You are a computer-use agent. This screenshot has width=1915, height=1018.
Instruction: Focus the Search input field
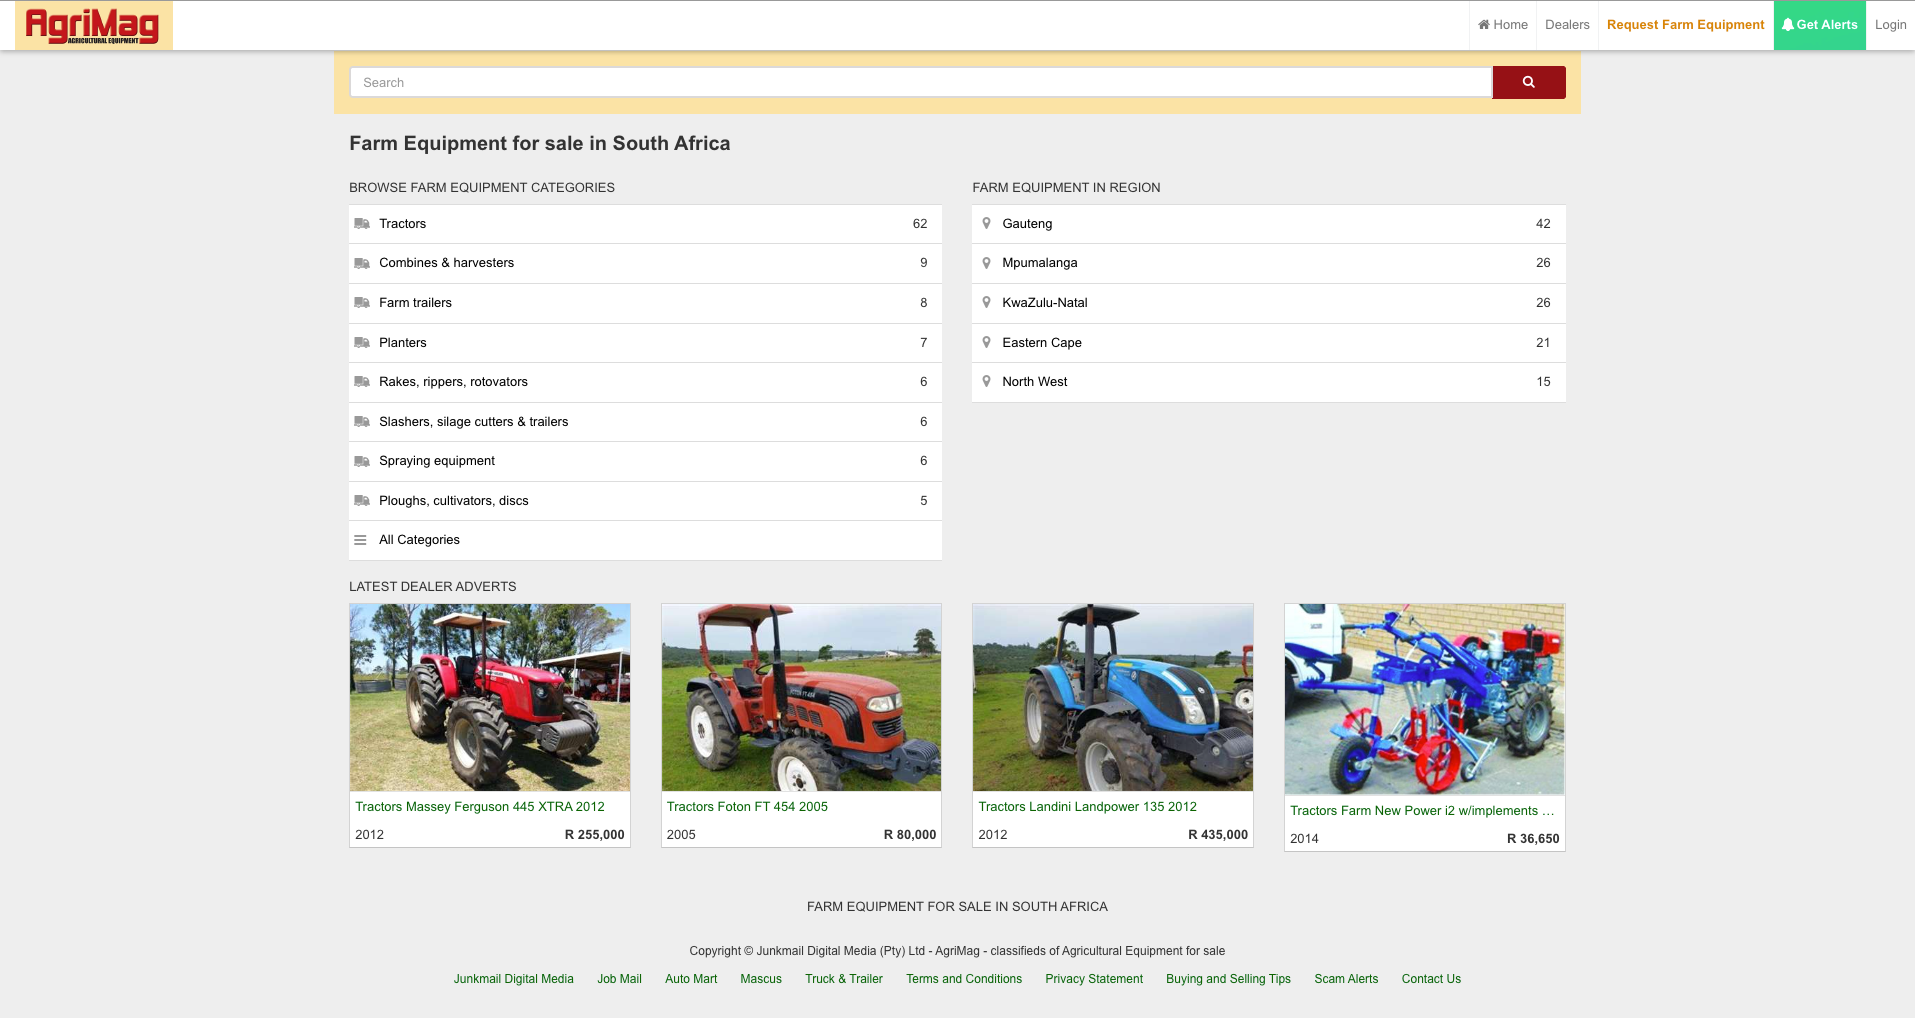[920, 82]
